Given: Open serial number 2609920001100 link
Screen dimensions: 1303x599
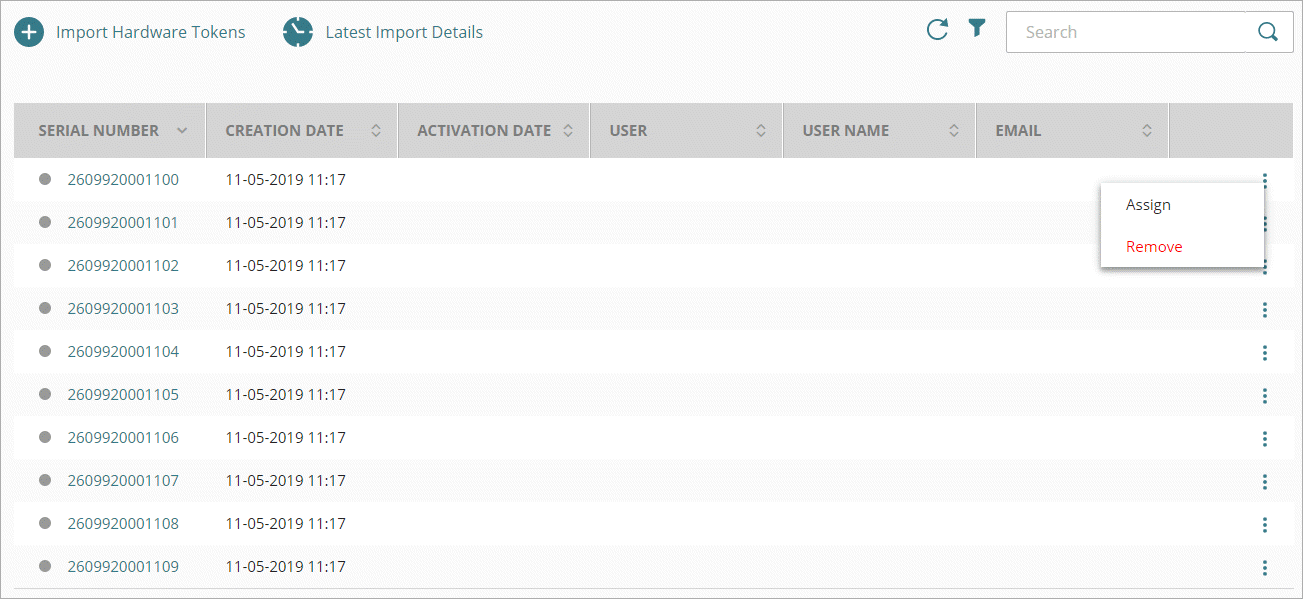Looking at the screenshot, I should [123, 180].
